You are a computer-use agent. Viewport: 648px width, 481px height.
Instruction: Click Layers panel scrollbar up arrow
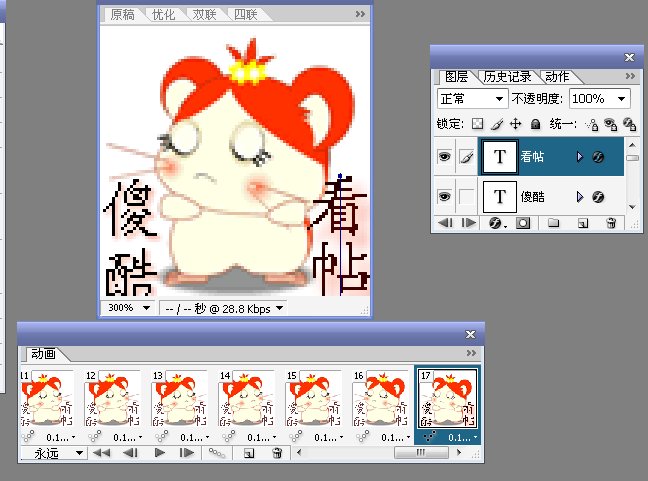632,145
